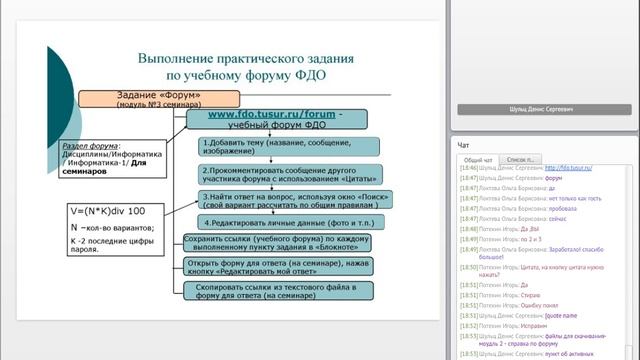Click step 1 Добавить тему box

coord(289,147)
